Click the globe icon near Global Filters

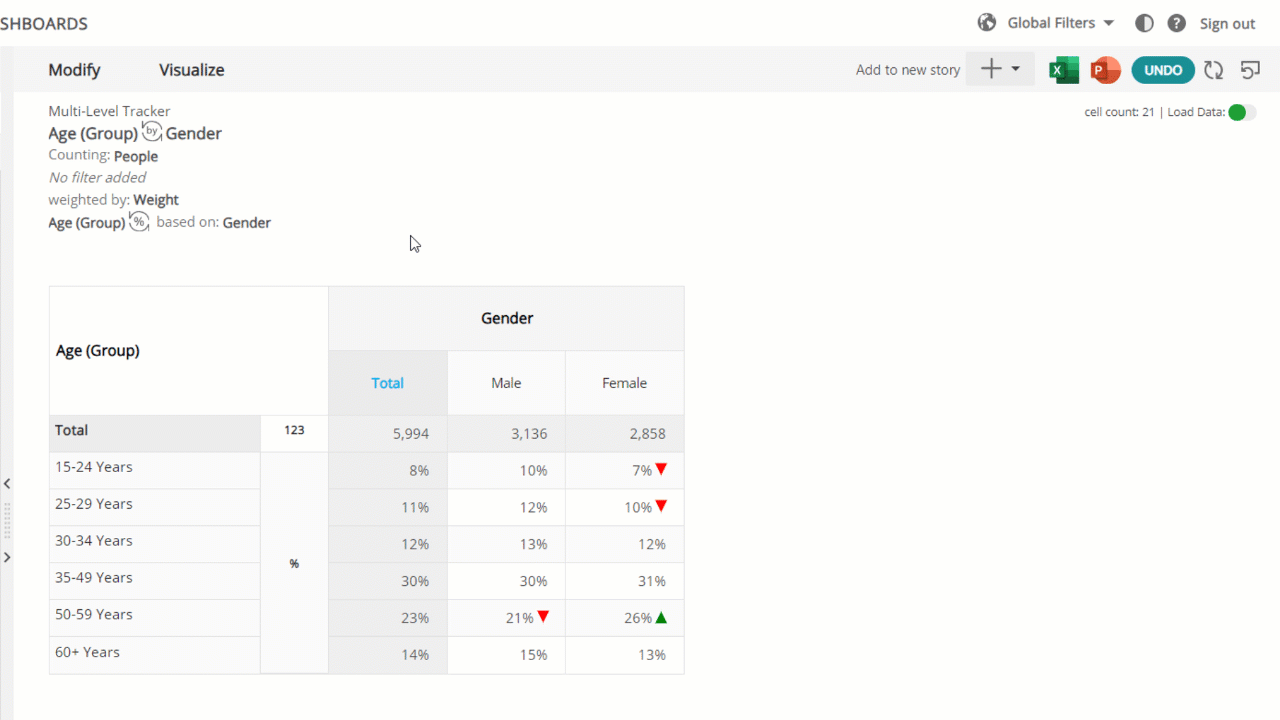click(x=987, y=22)
